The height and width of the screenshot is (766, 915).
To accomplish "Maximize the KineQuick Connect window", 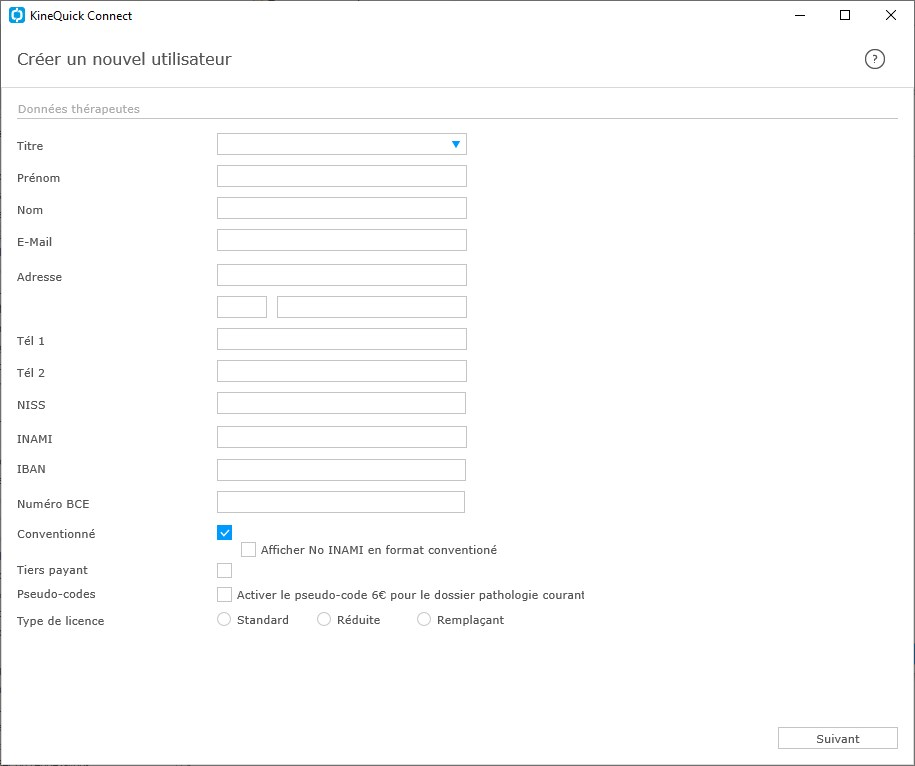I will click(x=844, y=15).
